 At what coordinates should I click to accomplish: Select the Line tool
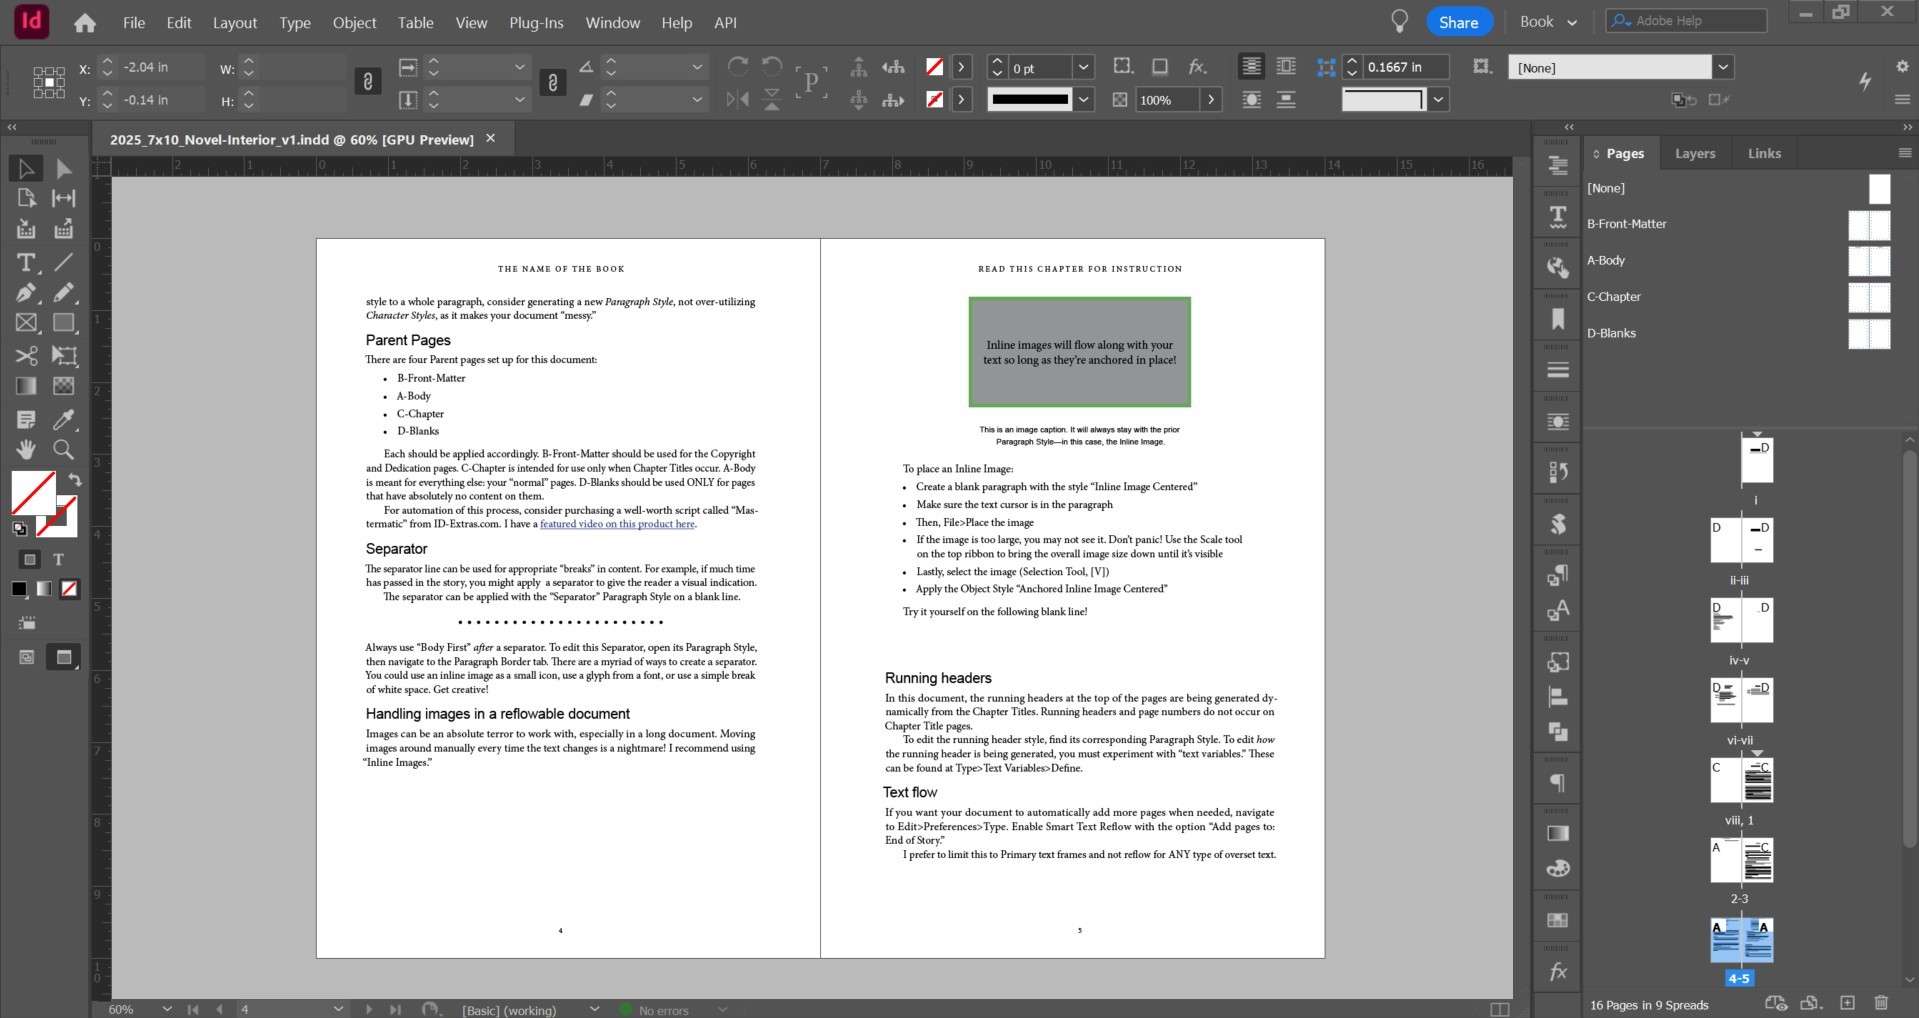point(64,262)
